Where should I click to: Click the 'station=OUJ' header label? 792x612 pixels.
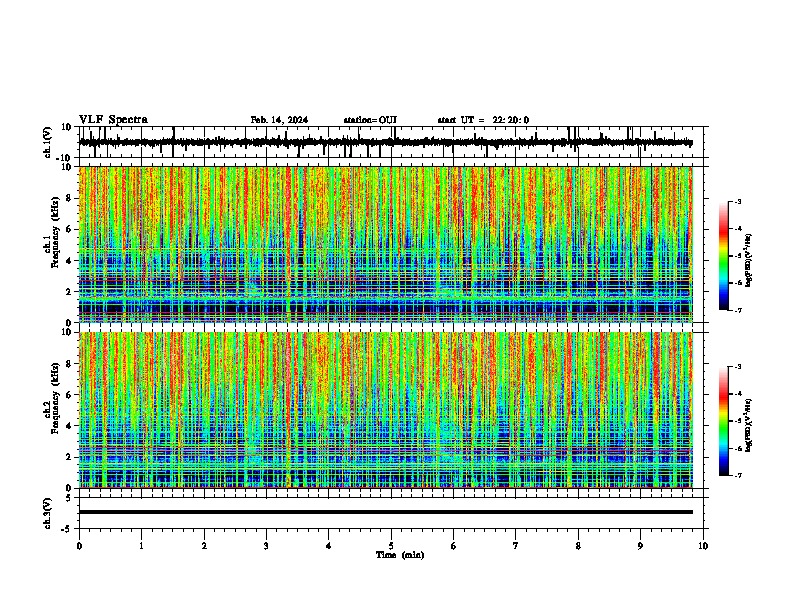(370, 120)
